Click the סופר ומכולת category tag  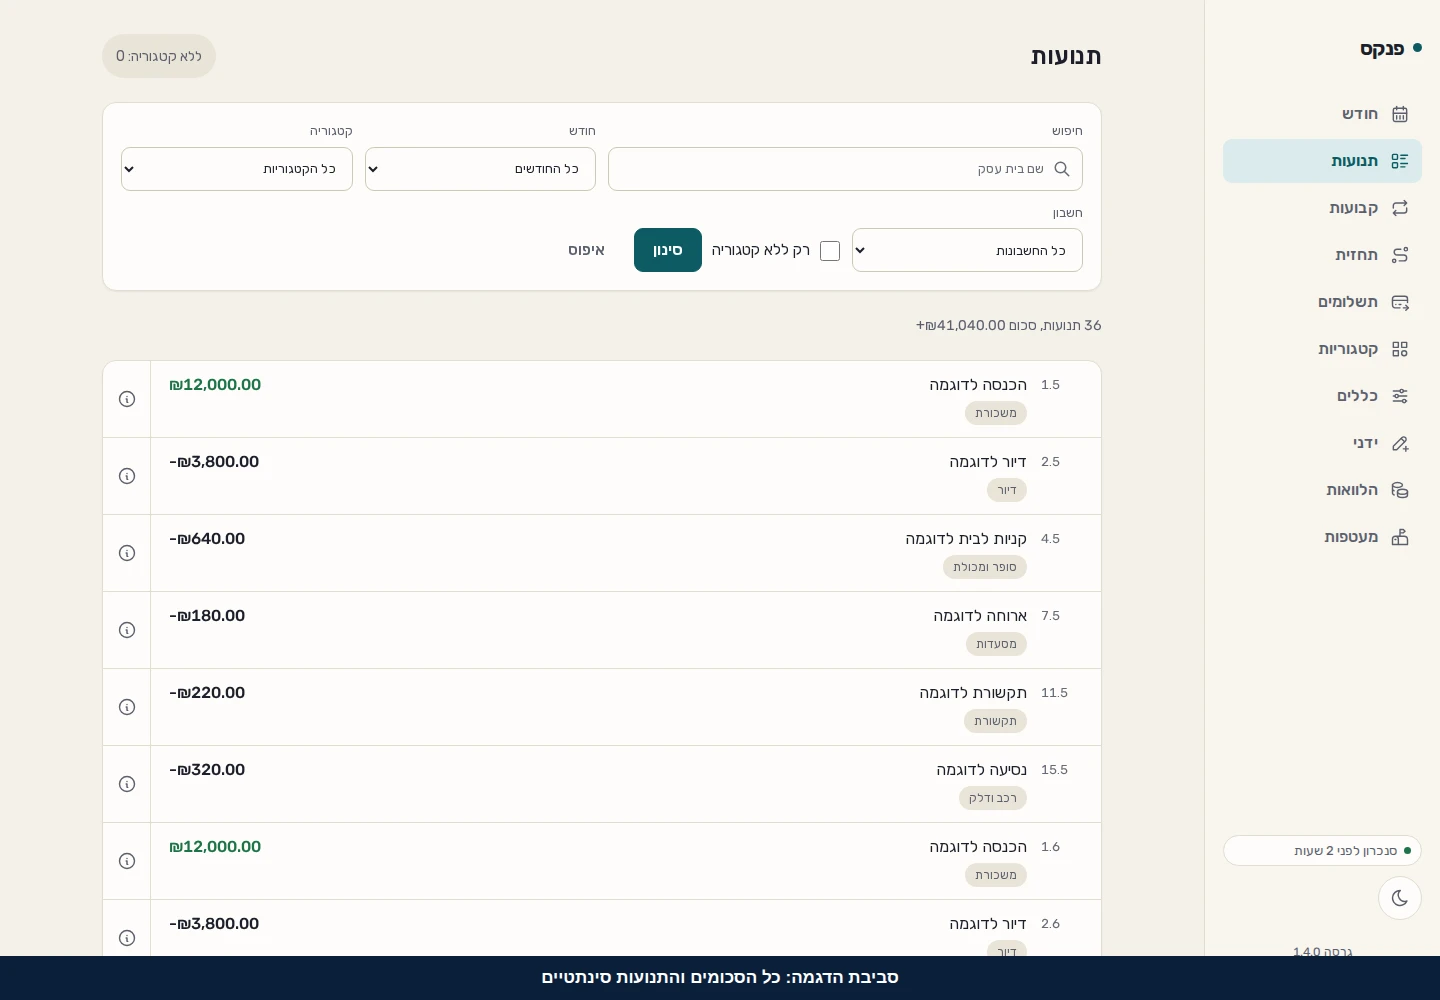tap(985, 567)
